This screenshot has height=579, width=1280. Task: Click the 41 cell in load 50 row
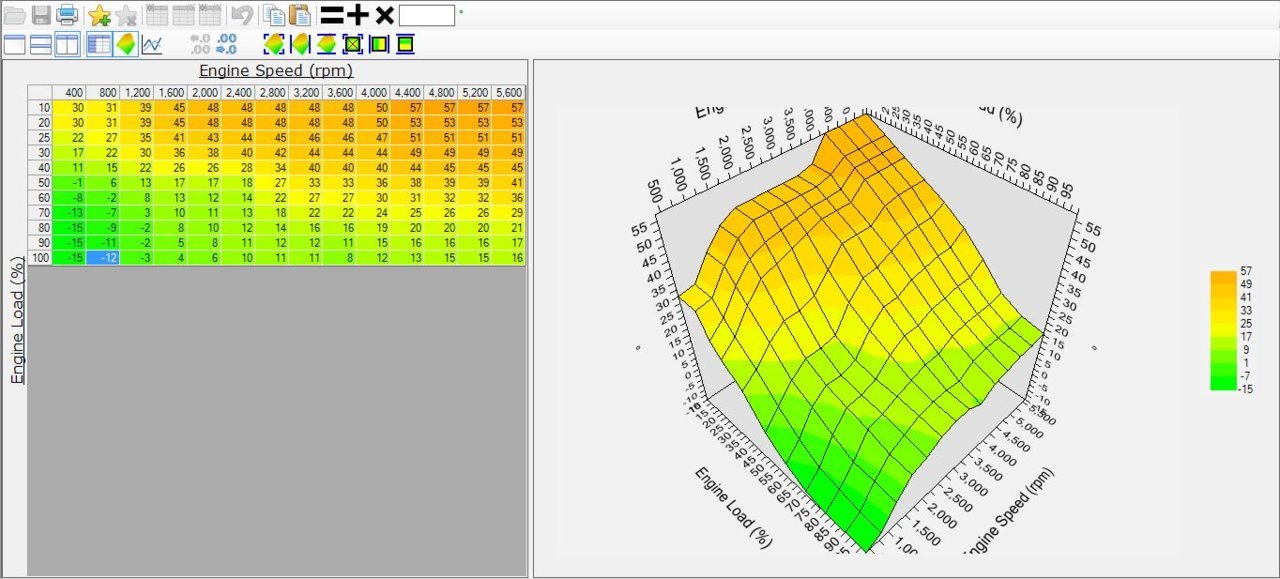(x=509, y=182)
